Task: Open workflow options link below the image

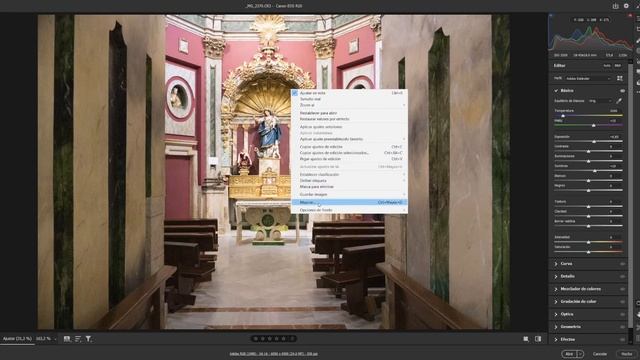Action: coord(273,354)
